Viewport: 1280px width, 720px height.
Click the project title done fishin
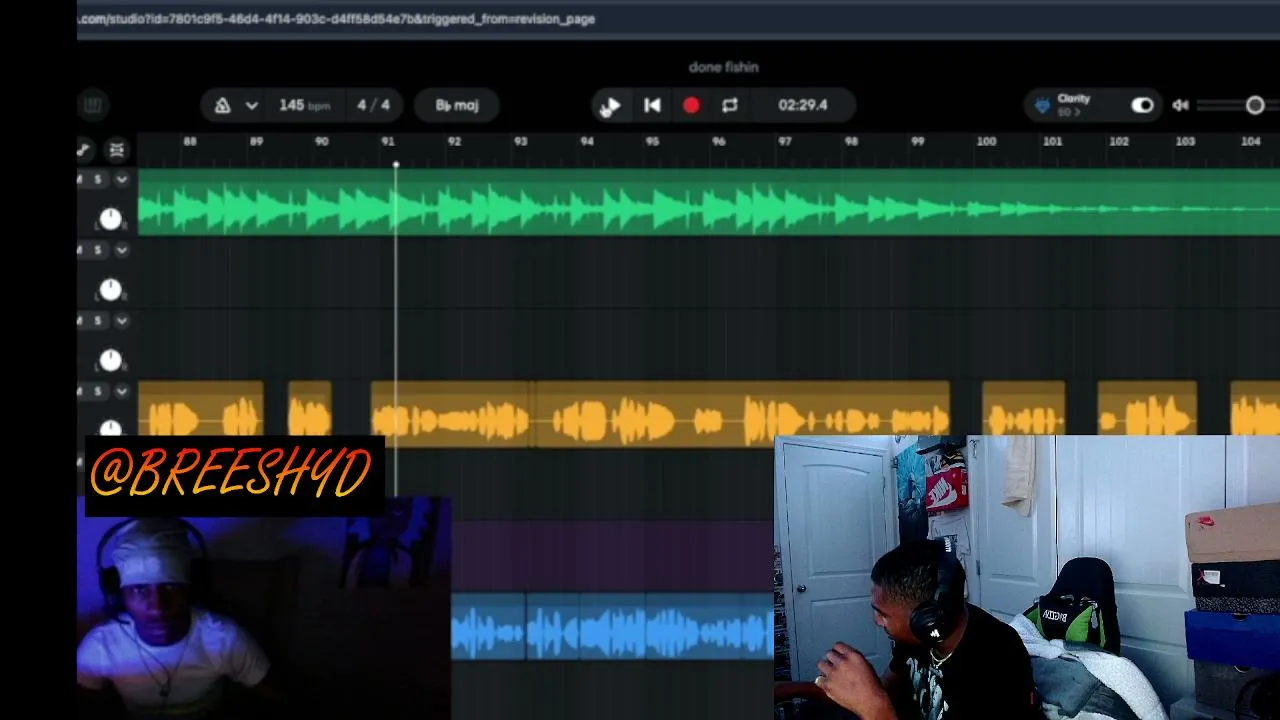pyautogui.click(x=723, y=67)
